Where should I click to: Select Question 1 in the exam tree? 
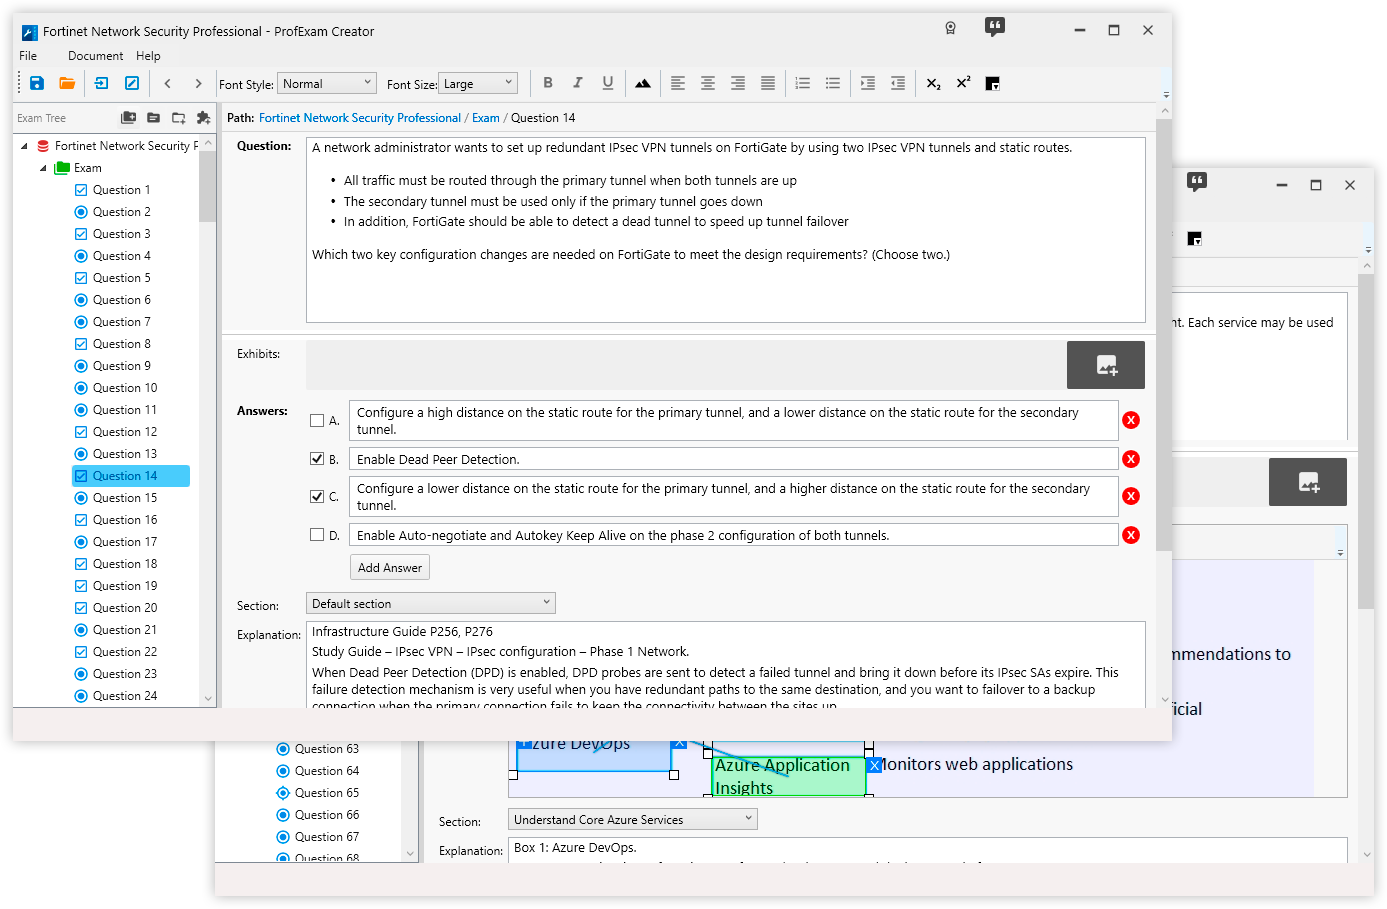point(121,190)
